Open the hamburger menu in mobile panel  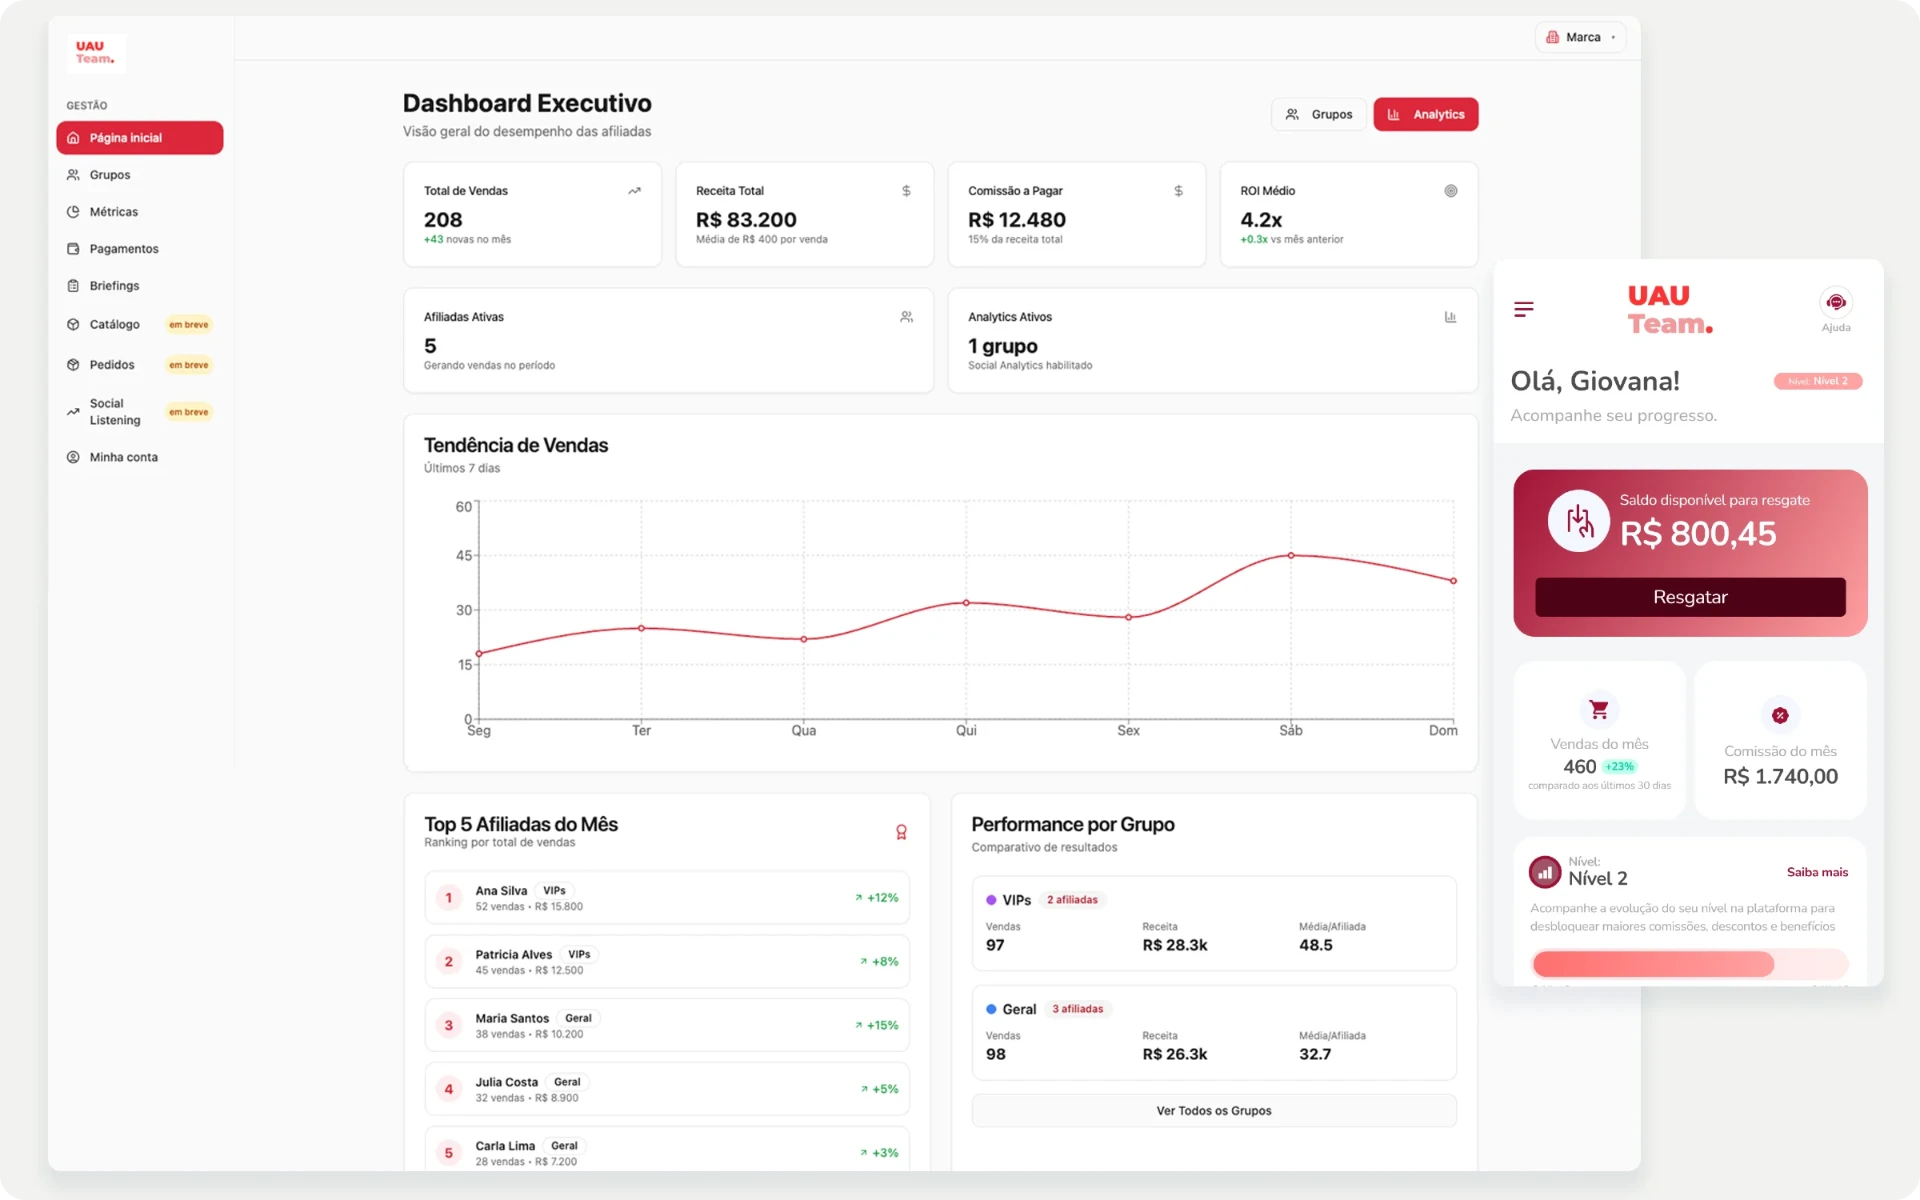(1524, 310)
